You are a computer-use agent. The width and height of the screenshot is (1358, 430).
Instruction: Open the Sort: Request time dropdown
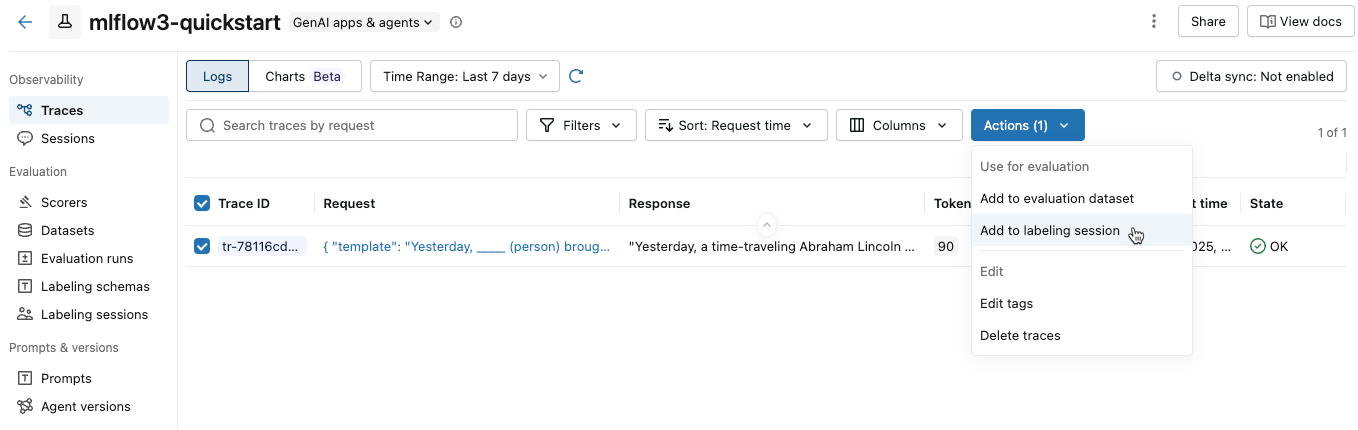click(x=735, y=125)
